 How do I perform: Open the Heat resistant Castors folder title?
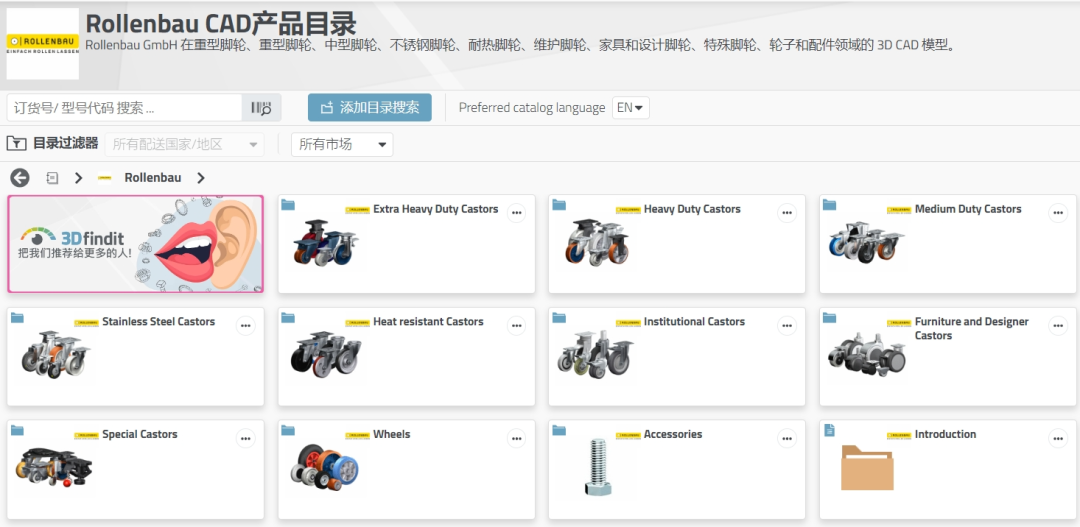(428, 321)
